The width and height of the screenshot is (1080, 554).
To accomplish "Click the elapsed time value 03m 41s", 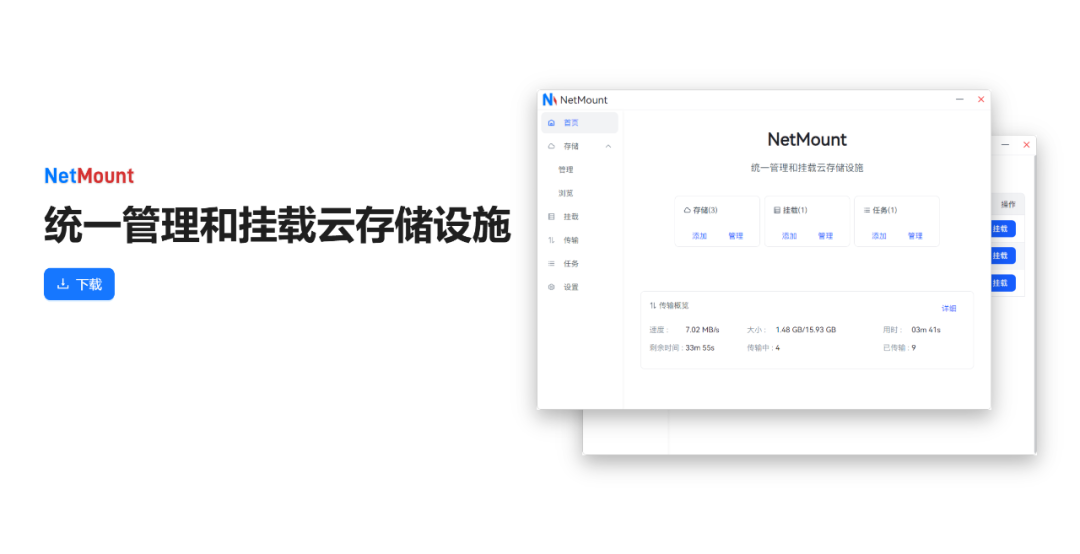I will click(926, 330).
